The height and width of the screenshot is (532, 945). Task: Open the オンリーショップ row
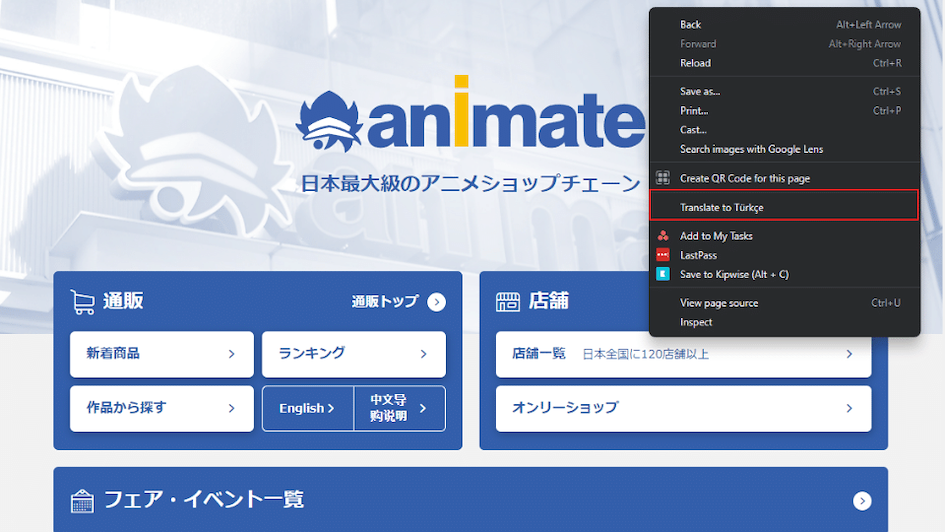(x=683, y=408)
